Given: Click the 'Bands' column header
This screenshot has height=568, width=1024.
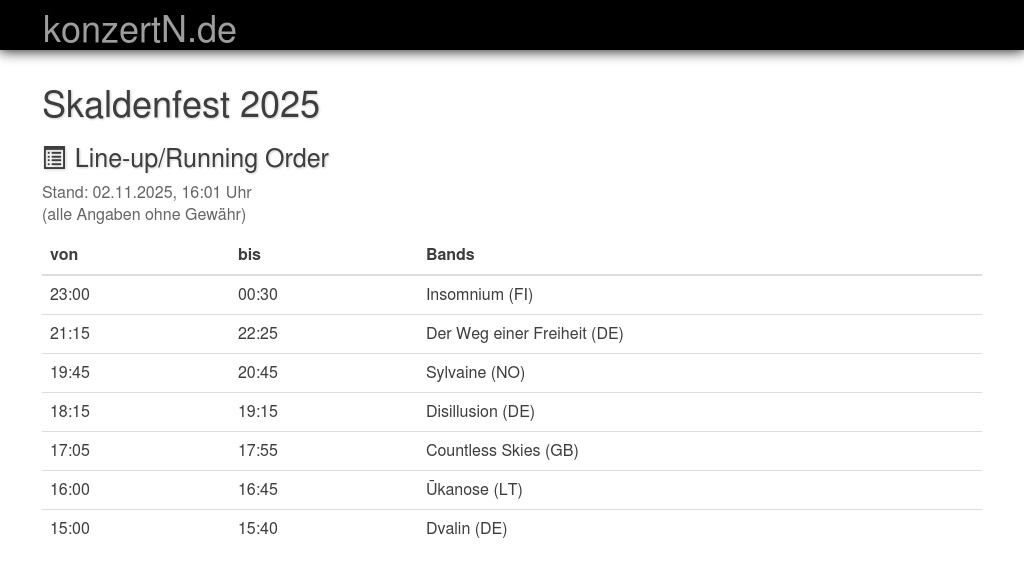Looking at the screenshot, I should point(450,254).
